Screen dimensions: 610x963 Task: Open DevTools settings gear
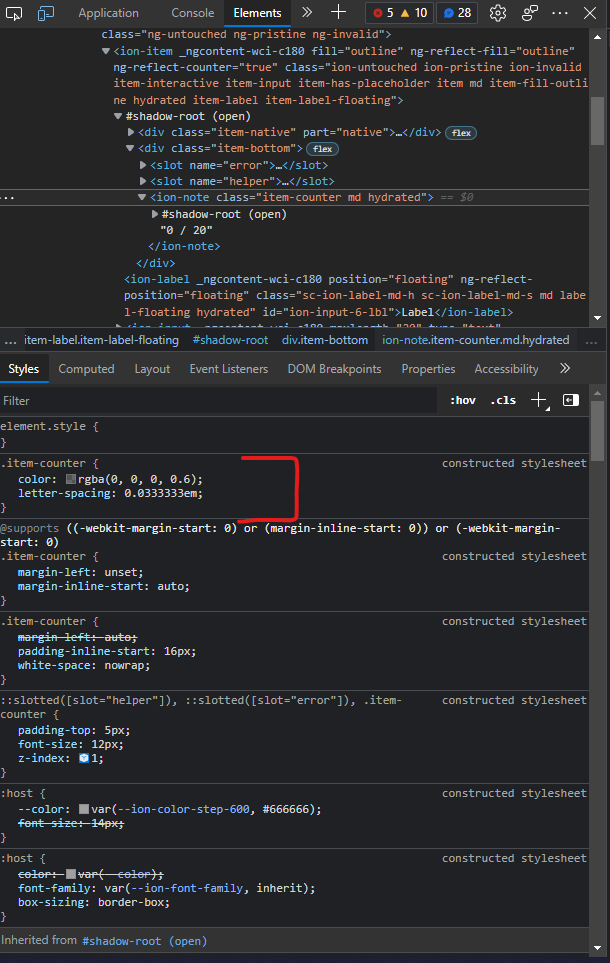click(x=497, y=13)
